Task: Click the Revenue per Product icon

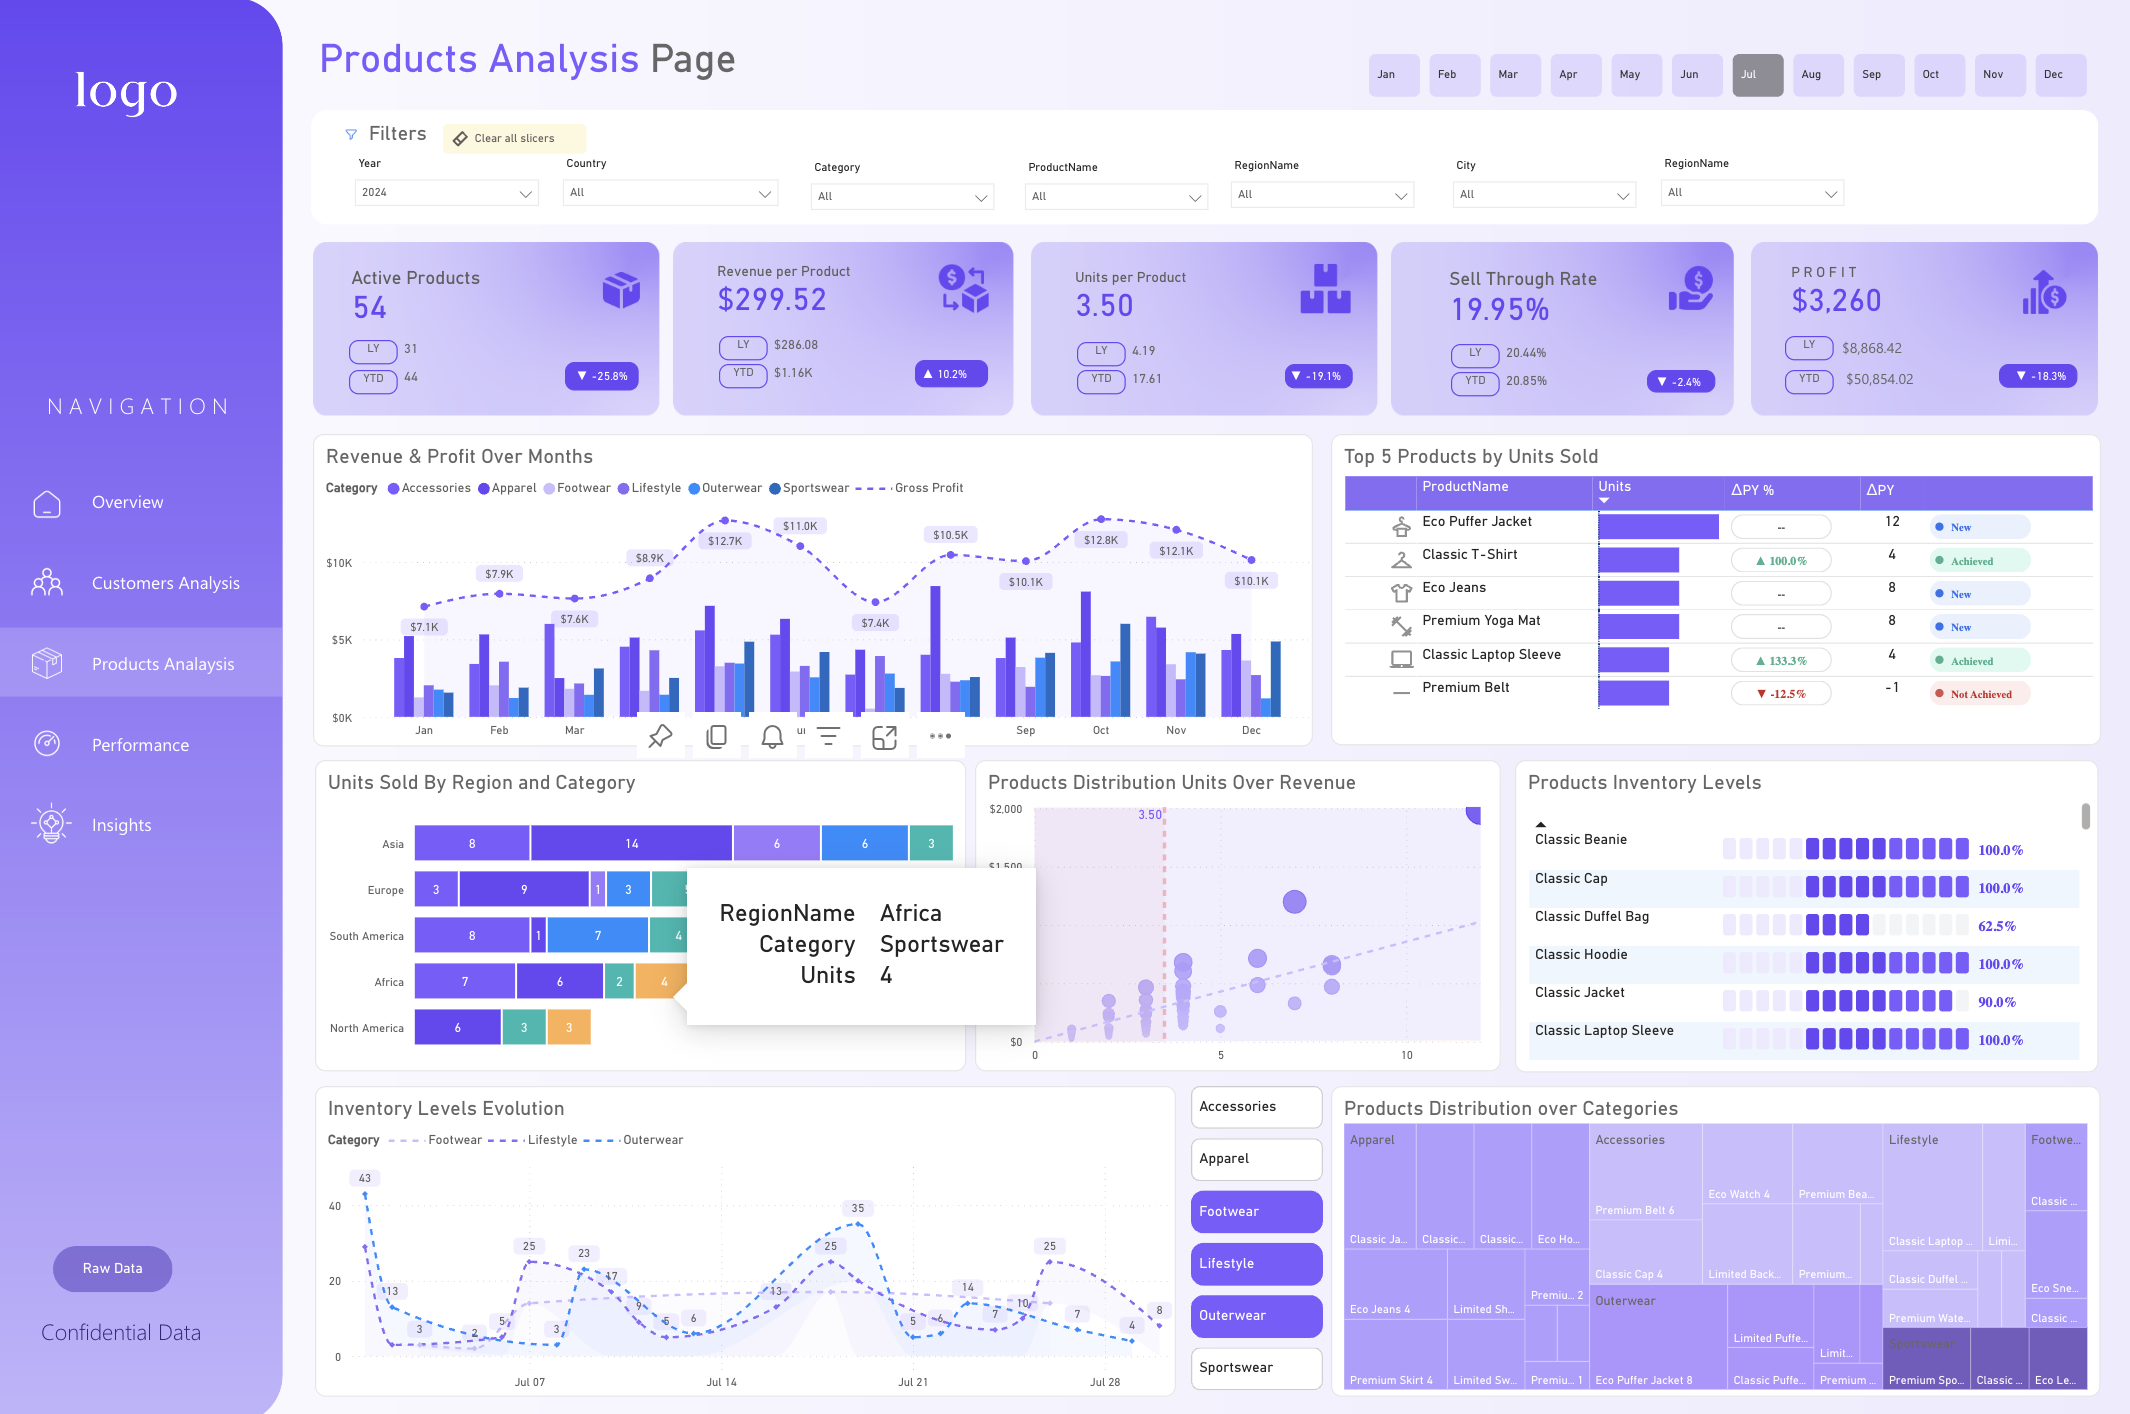Action: pyautogui.click(x=964, y=289)
